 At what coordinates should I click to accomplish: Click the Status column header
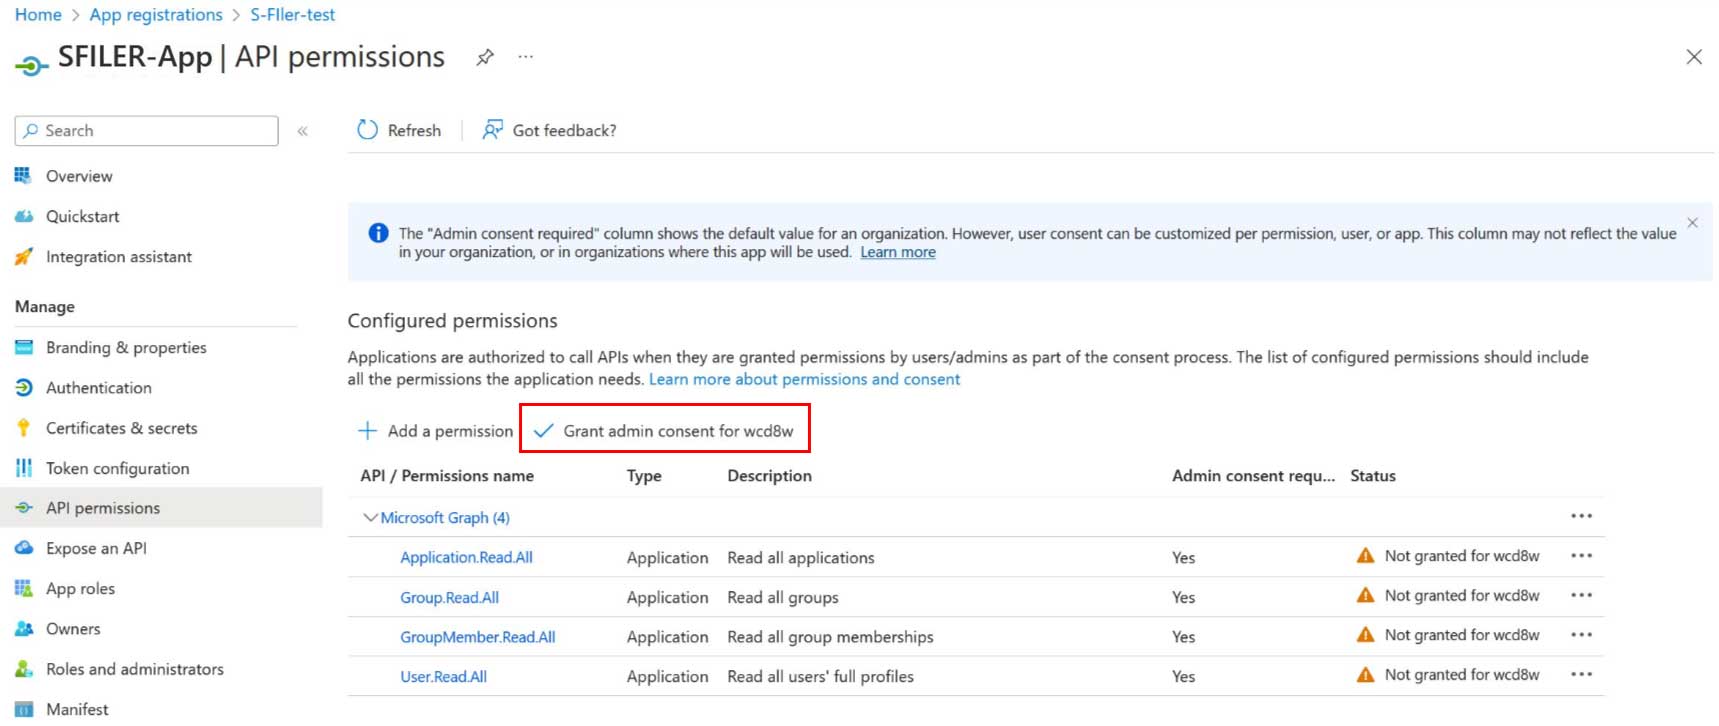click(1373, 476)
